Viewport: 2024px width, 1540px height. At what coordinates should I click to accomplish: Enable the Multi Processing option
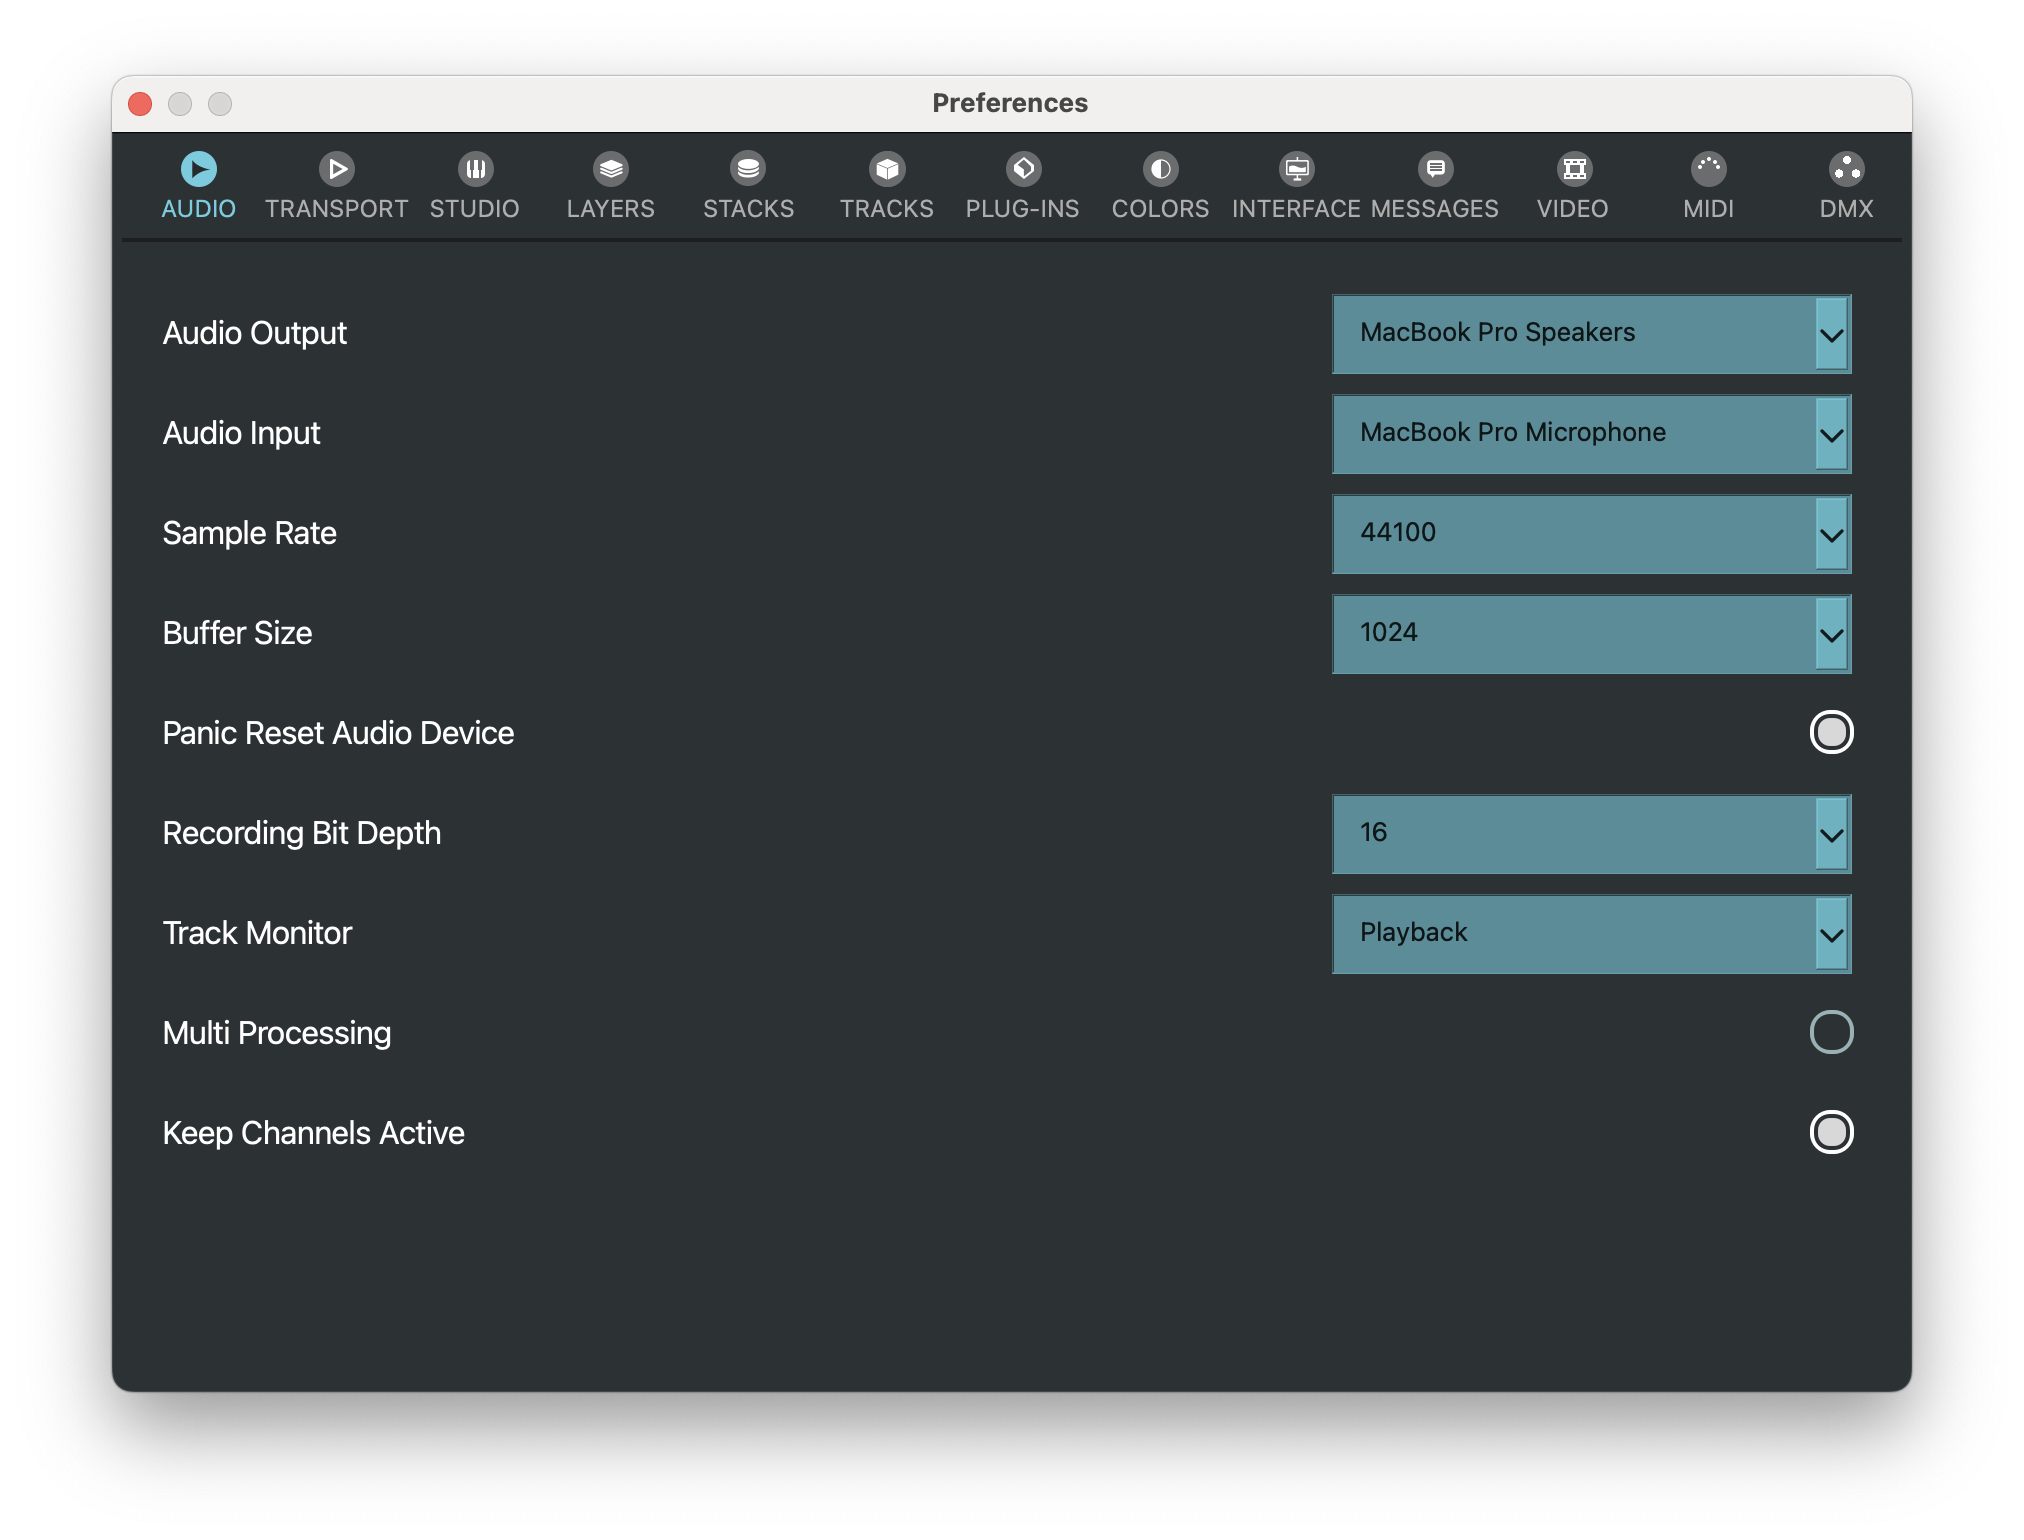tap(1831, 1032)
